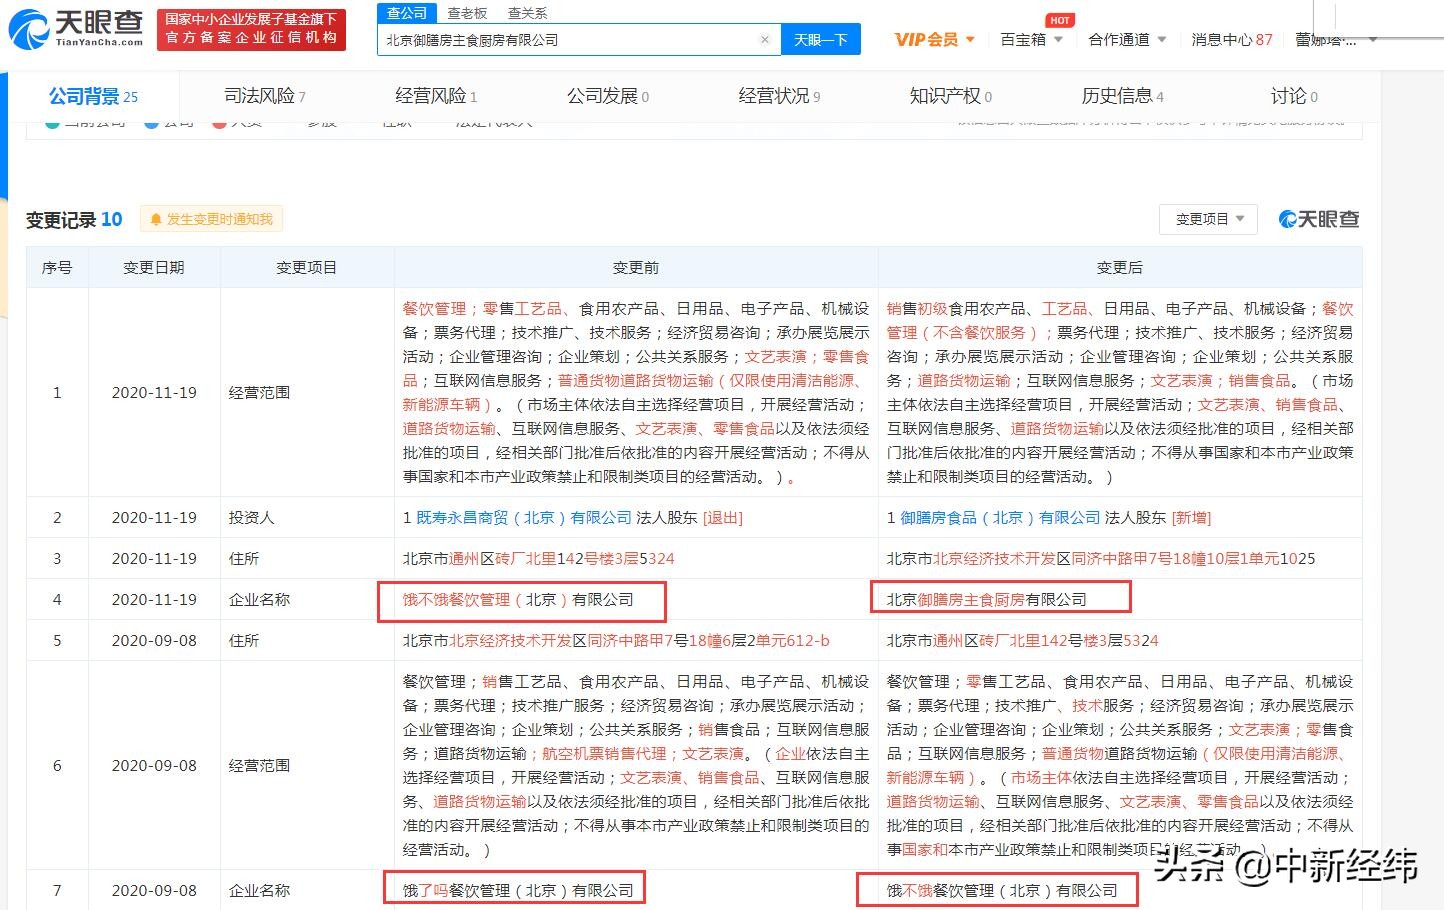This screenshot has height=910, width=1444.
Task: Click the 国家中小企业发展子基金 red badge
Action: pyautogui.click(x=251, y=29)
